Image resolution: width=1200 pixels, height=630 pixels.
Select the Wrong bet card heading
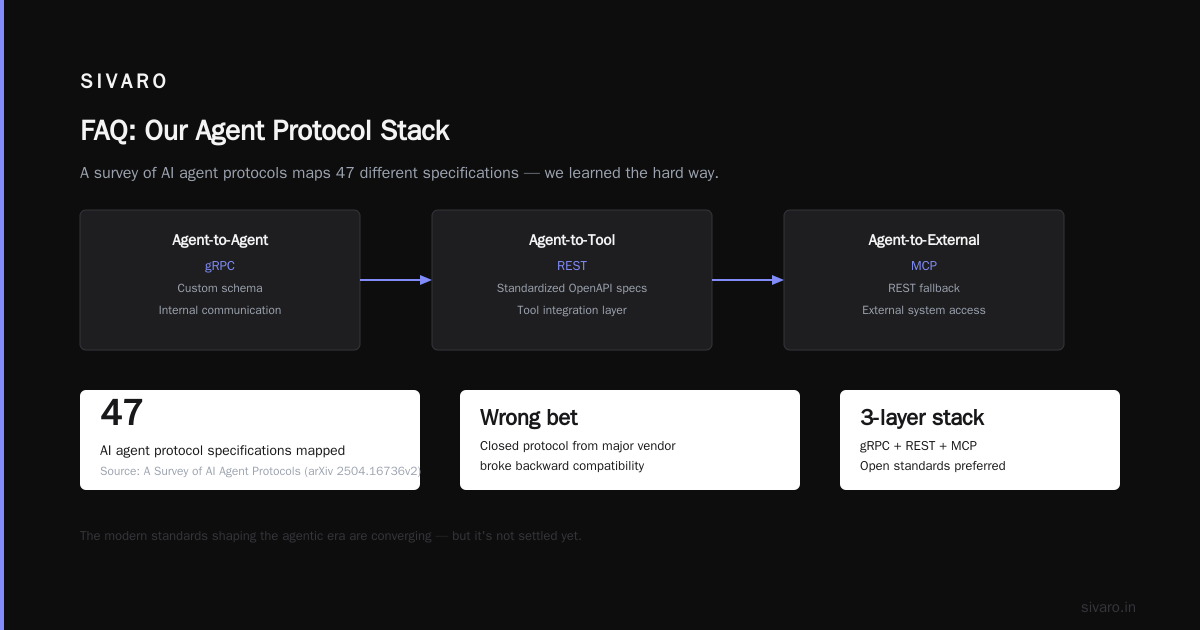click(x=529, y=418)
